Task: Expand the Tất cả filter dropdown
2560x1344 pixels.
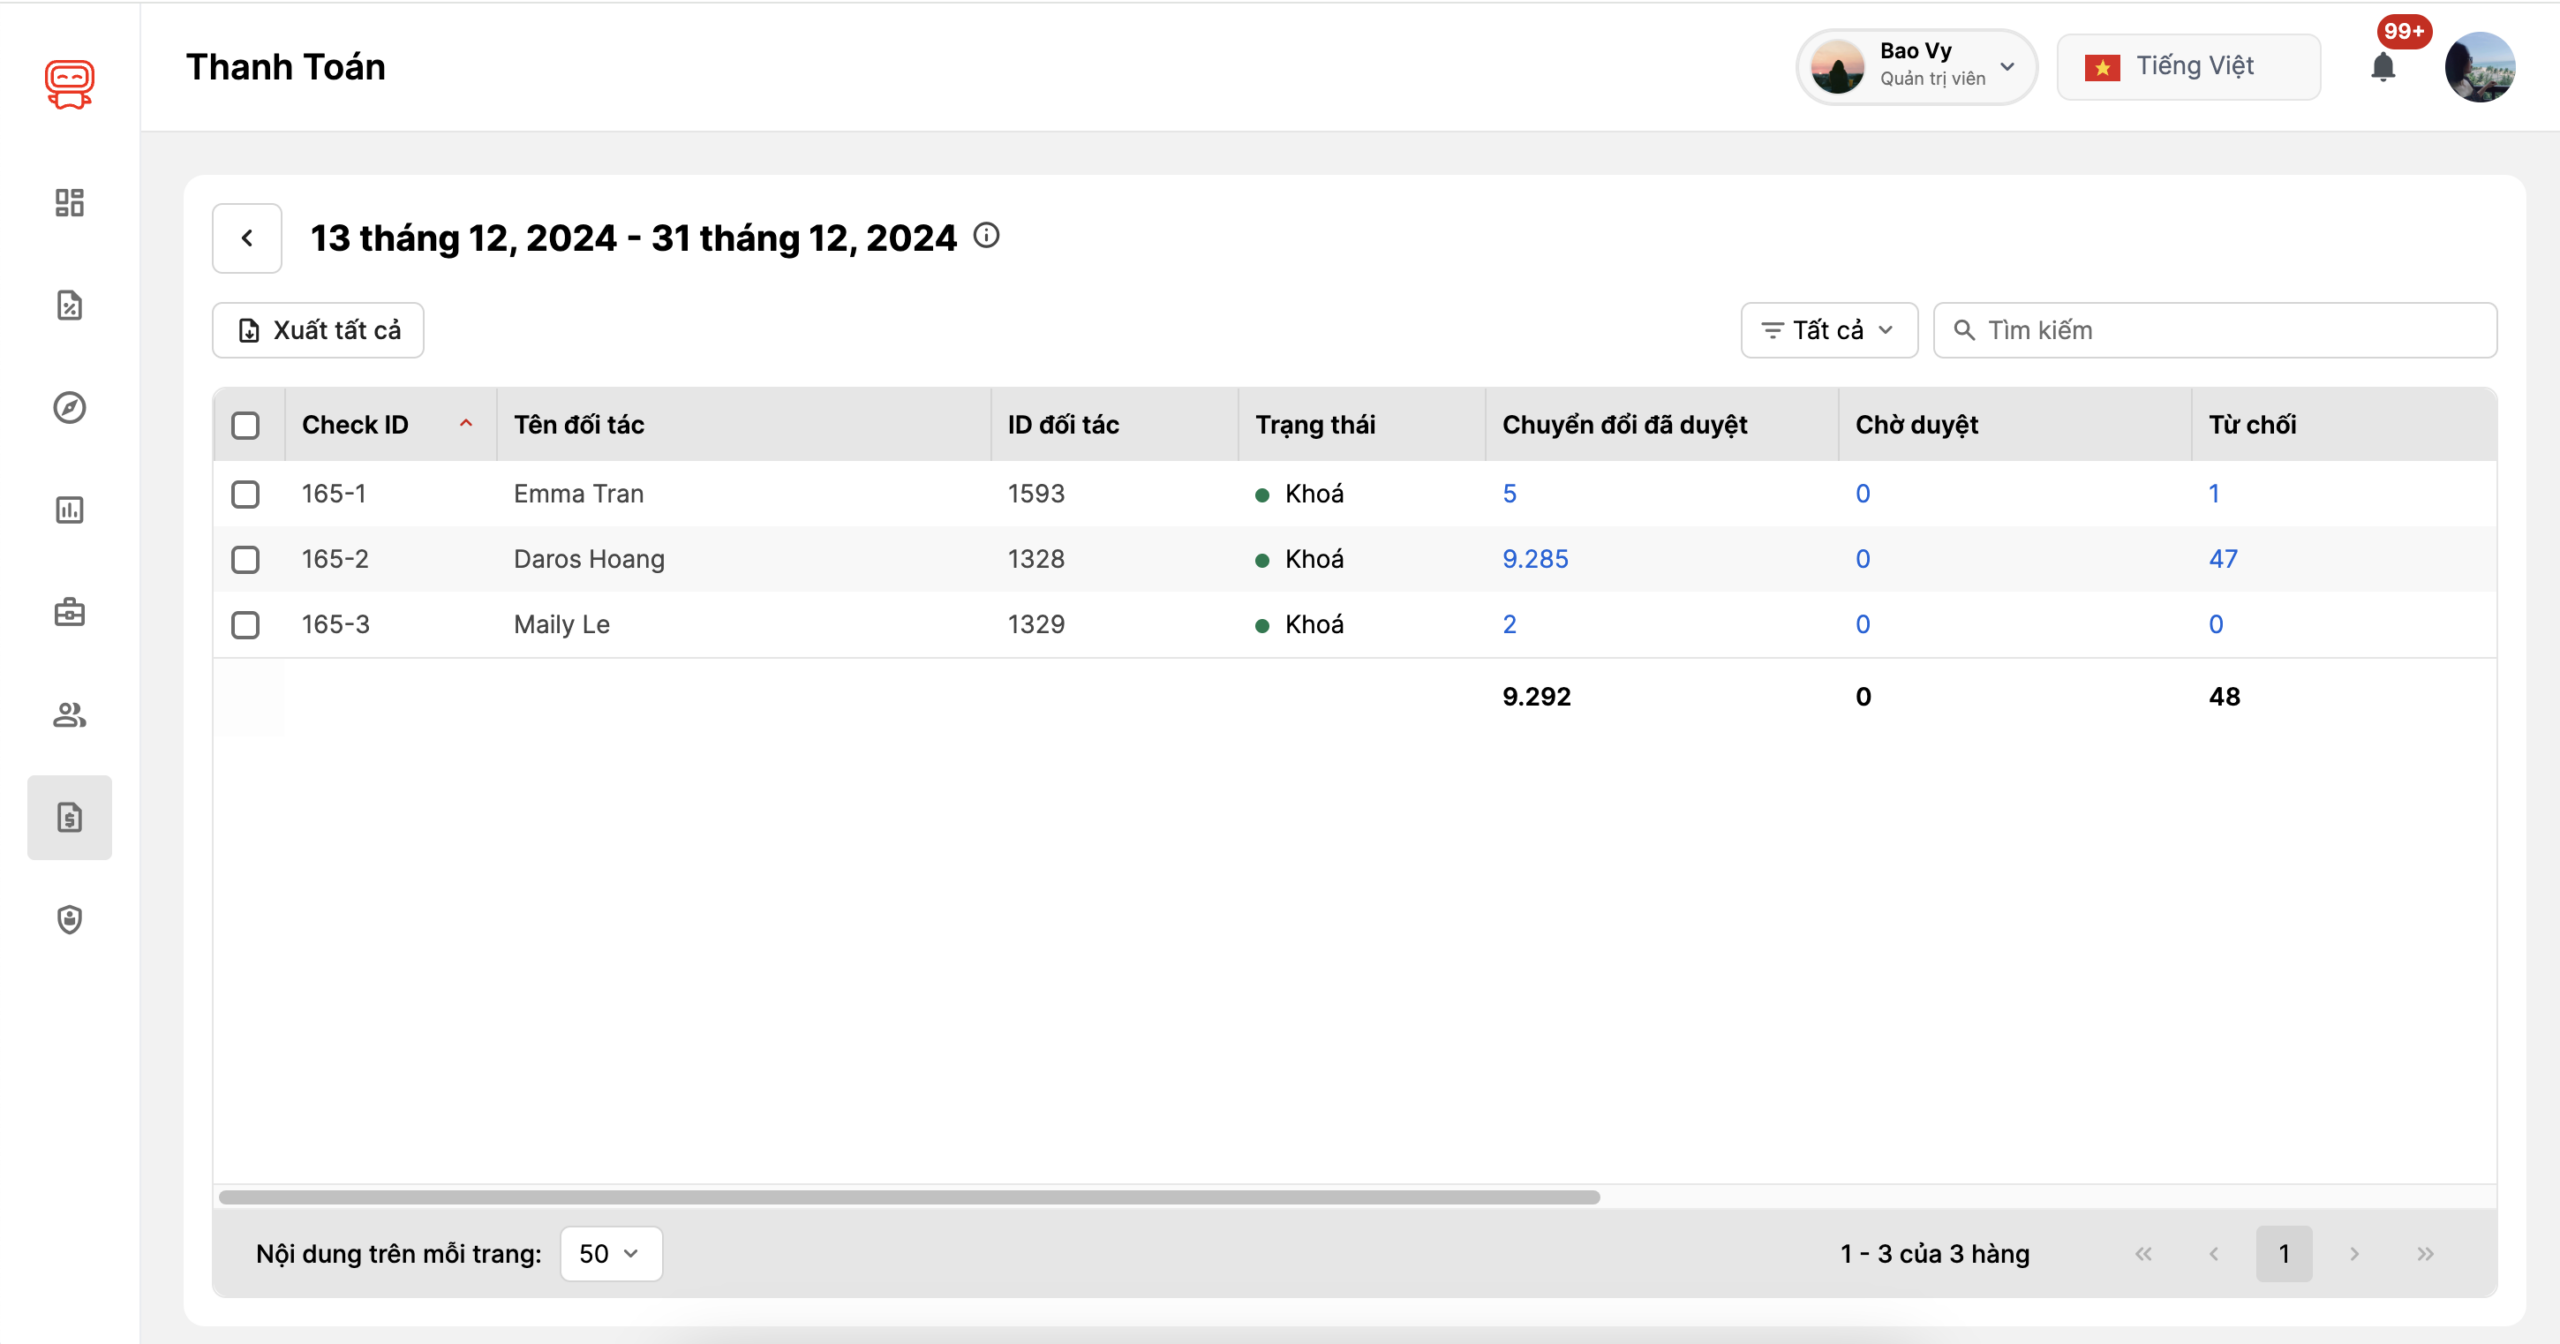Action: (x=1828, y=330)
